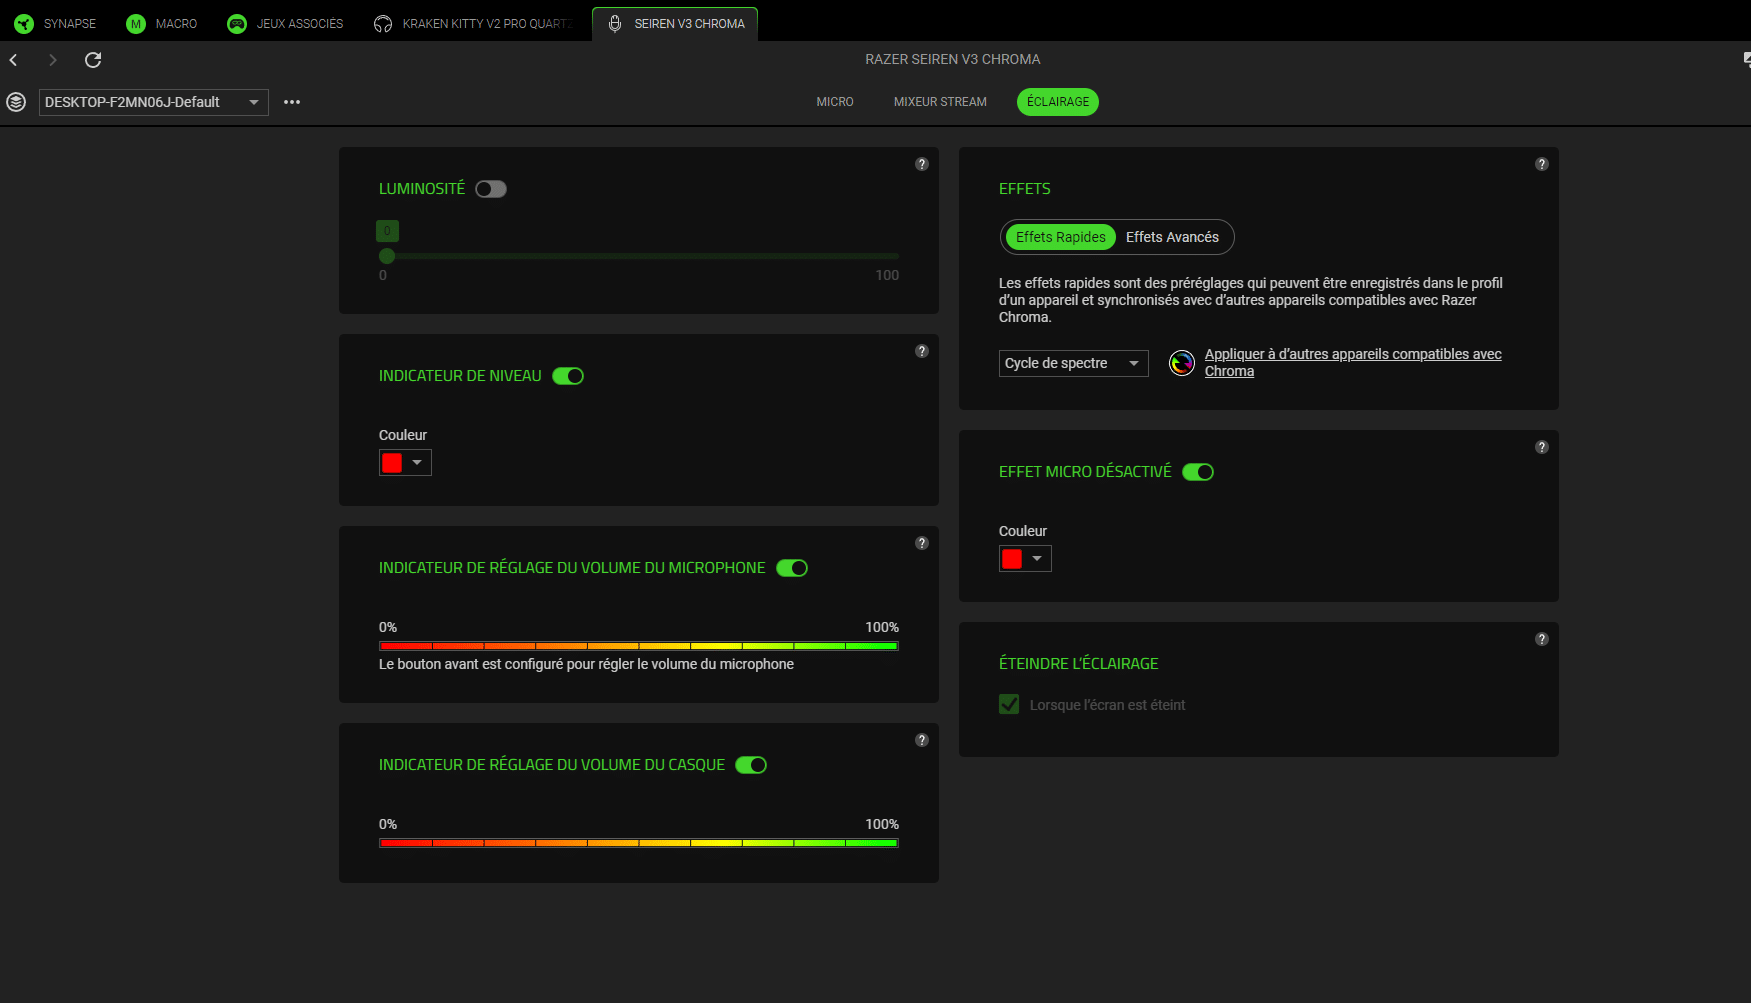Click the microphone volume gradient bar
1751x1003 pixels.
pos(639,646)
